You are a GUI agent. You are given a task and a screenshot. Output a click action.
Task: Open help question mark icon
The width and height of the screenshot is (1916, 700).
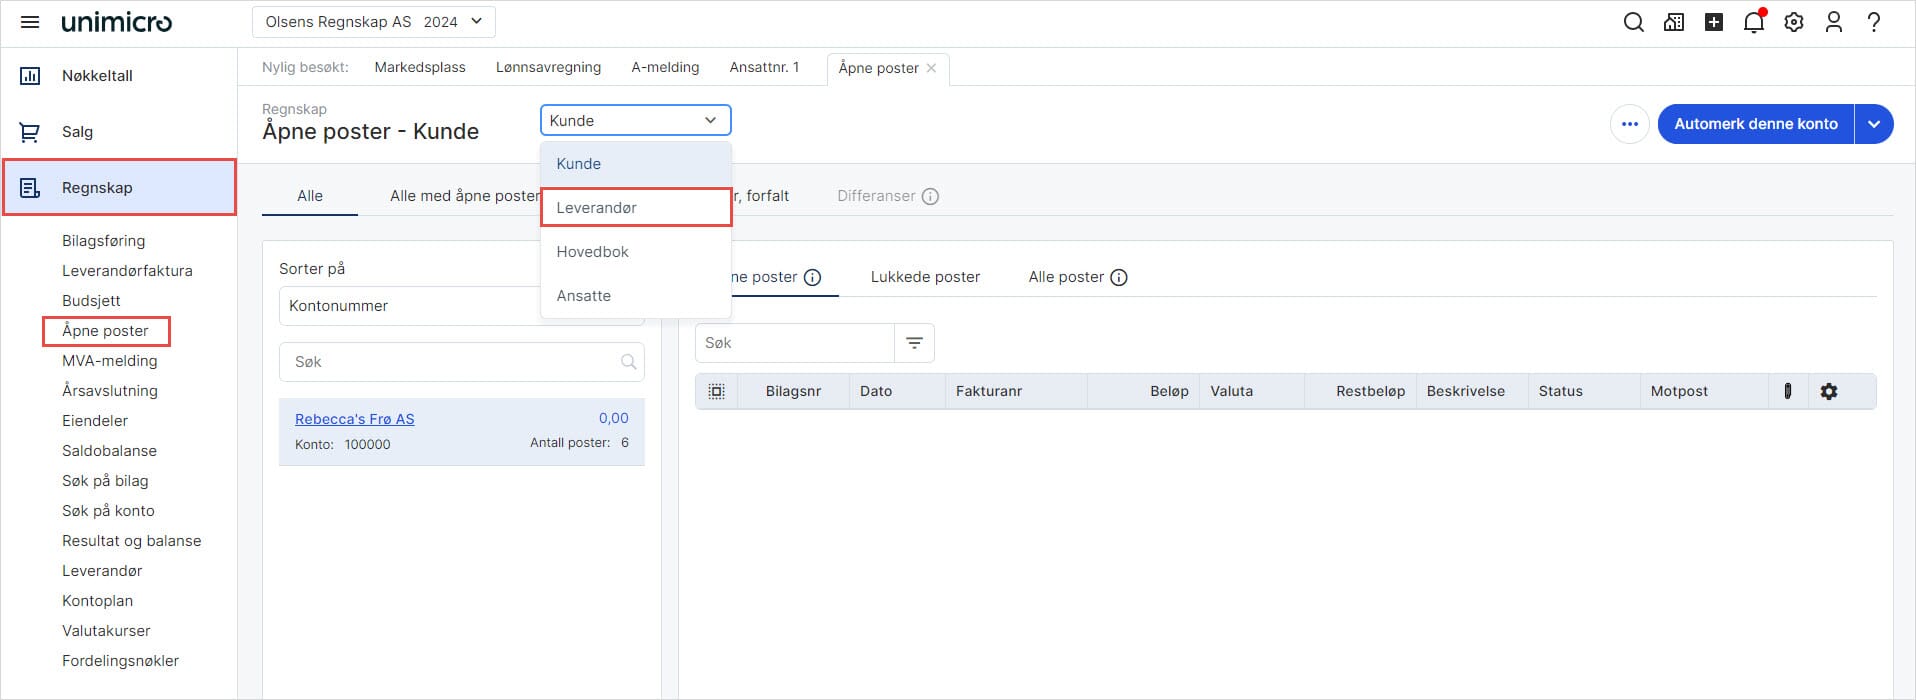[1874, 22]
